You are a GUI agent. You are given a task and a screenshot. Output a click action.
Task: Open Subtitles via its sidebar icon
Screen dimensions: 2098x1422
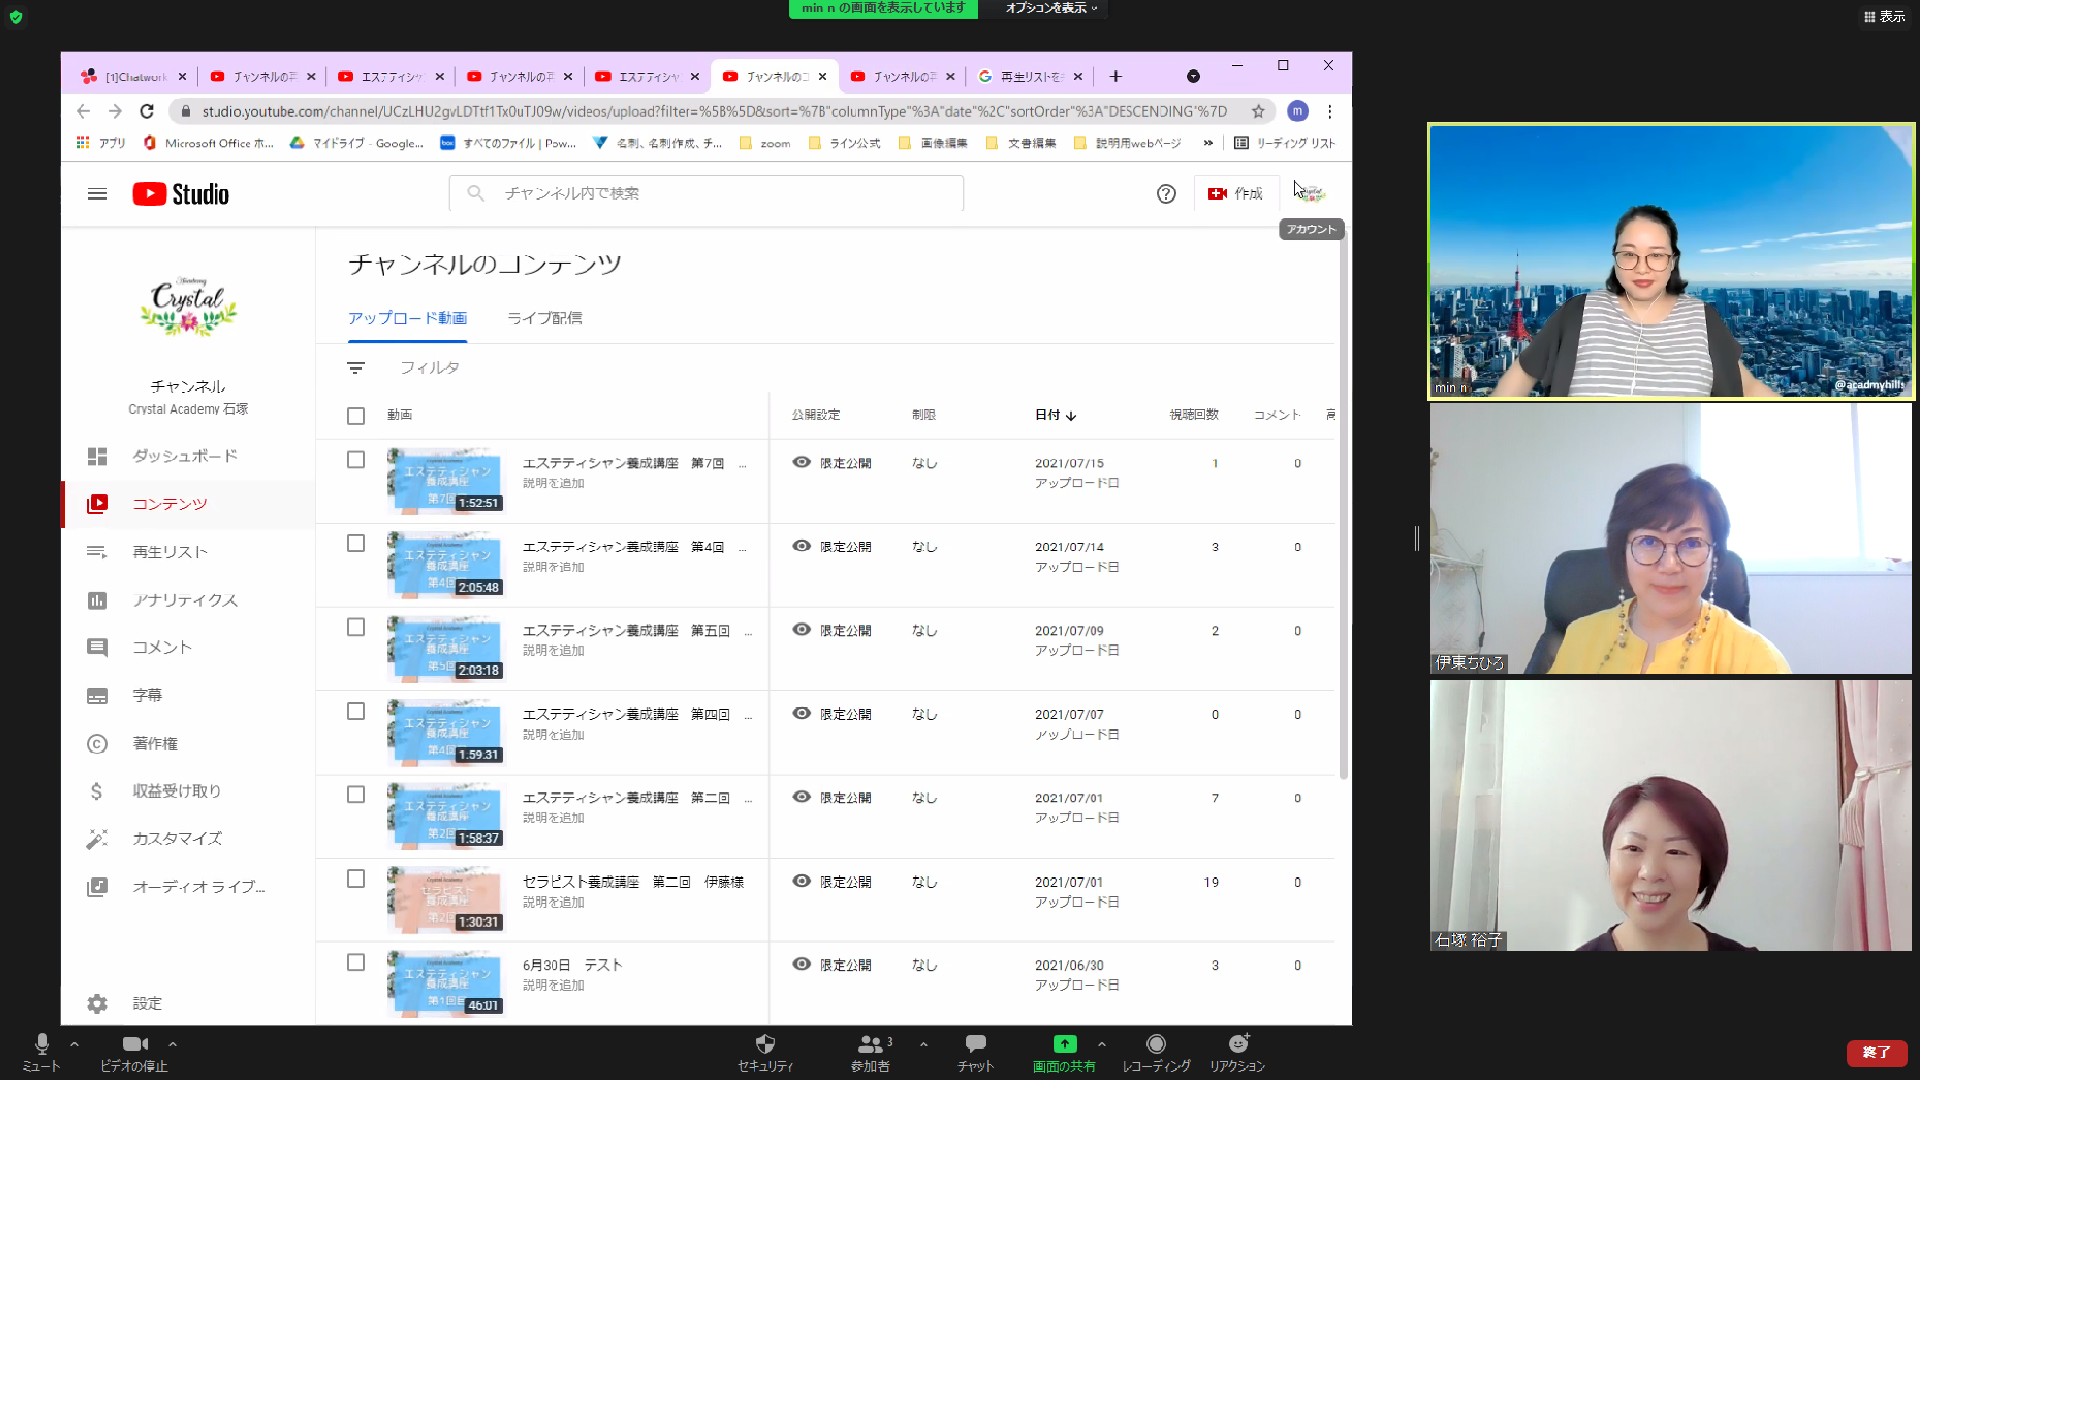(97, 696)
